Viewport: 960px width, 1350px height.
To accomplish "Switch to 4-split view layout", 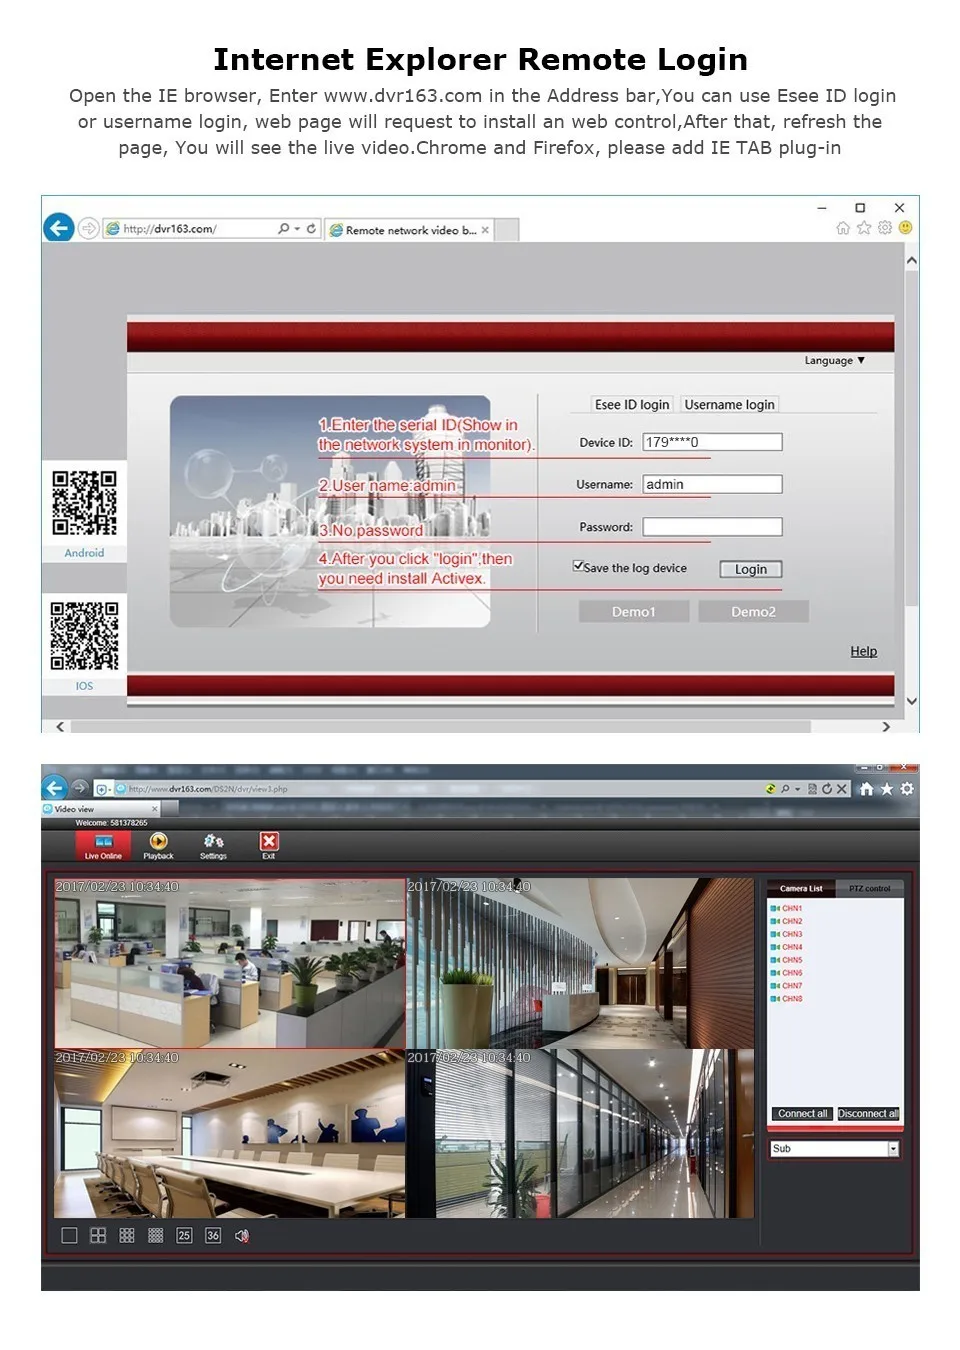I will pos(98,1236).
